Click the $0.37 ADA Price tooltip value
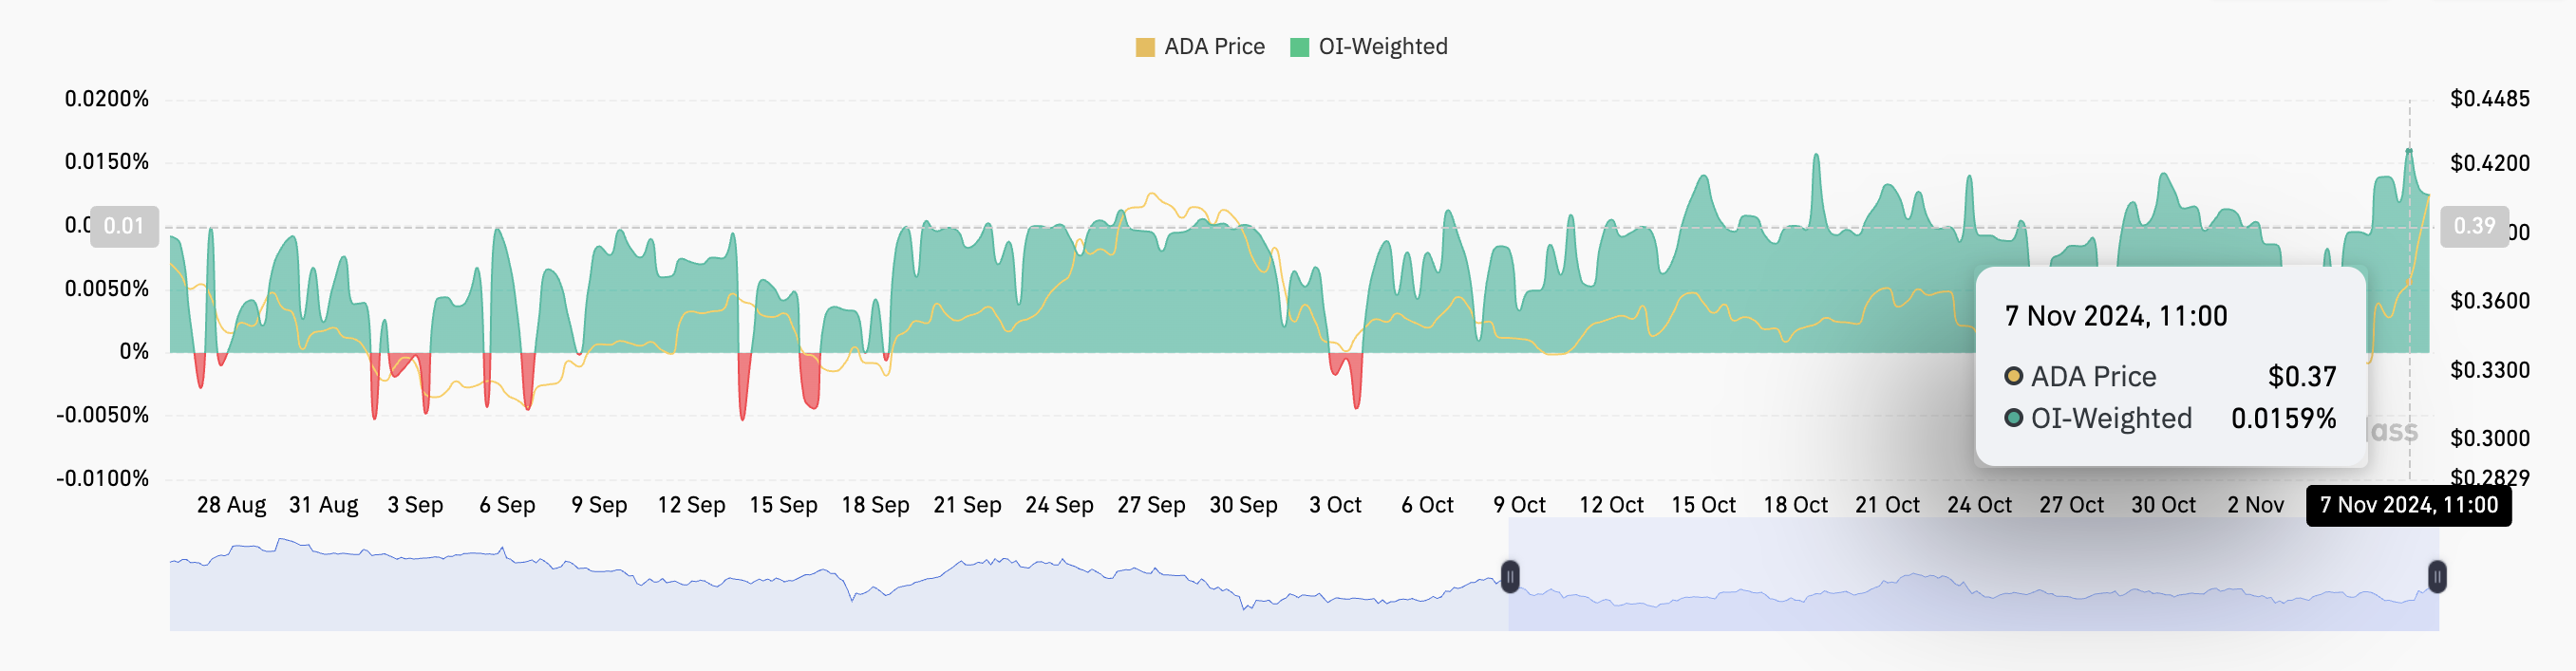This screenshot has height=671, width=2576. coord(2302,377)
